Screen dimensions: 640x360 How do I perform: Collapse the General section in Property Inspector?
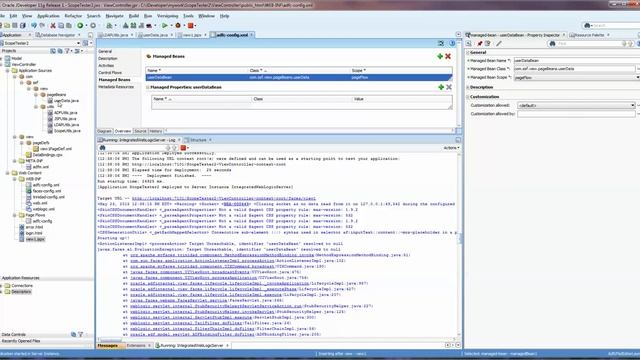coord(468,53)
